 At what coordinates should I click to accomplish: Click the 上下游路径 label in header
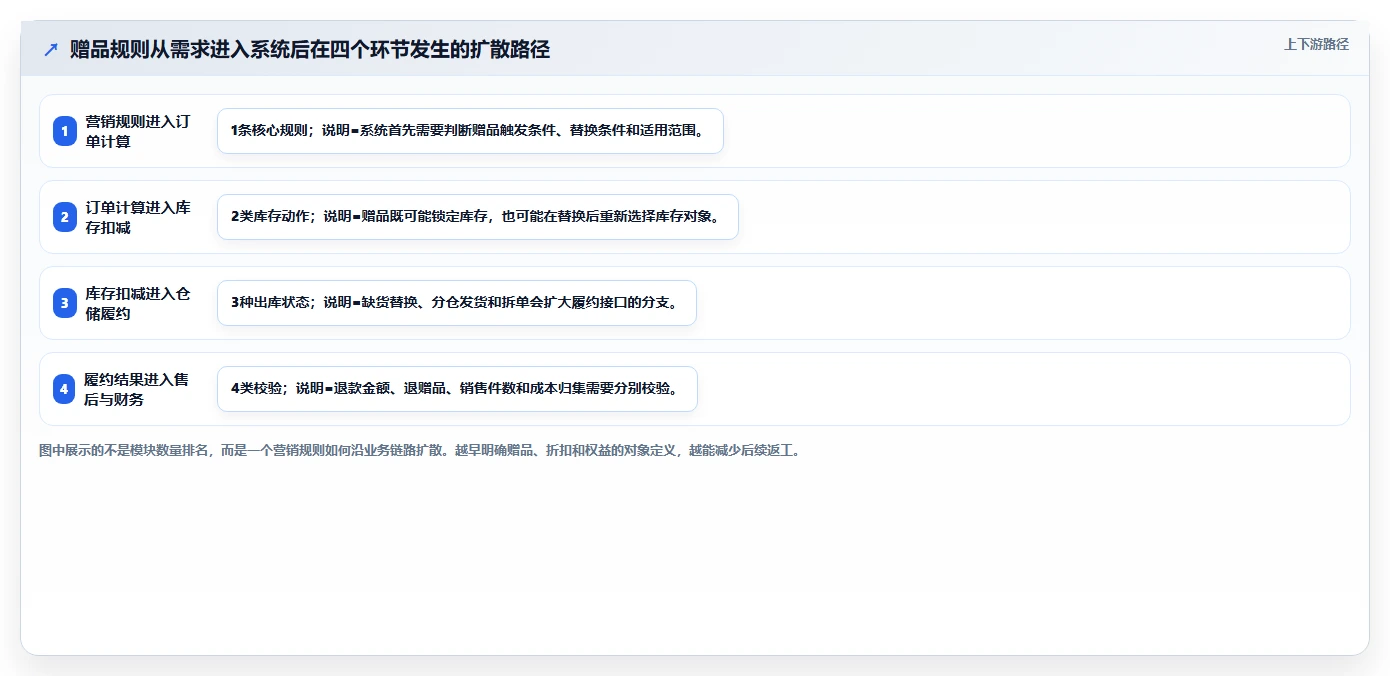point(1316,44)
